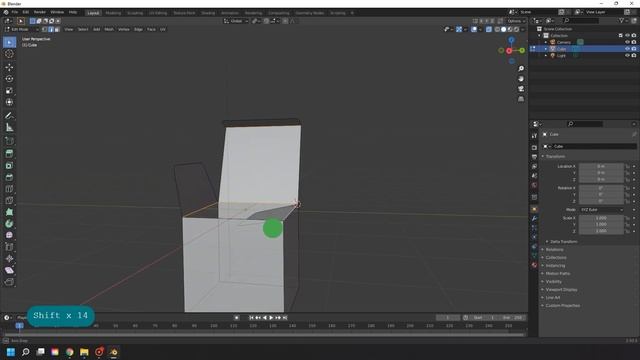Screen dimensions: 640x360
Task: Open the Global transform orientation dropdown
Action: 236,21
